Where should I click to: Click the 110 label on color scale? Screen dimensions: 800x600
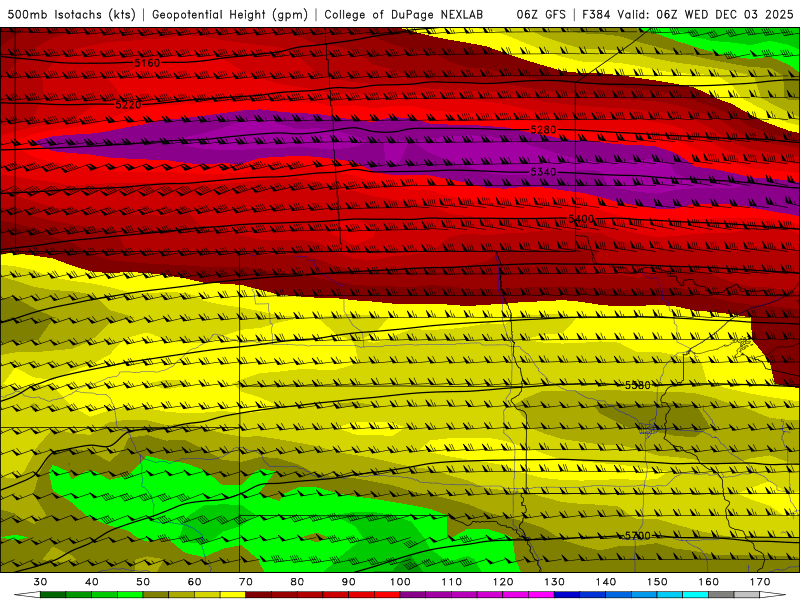(x=452, y=582)
